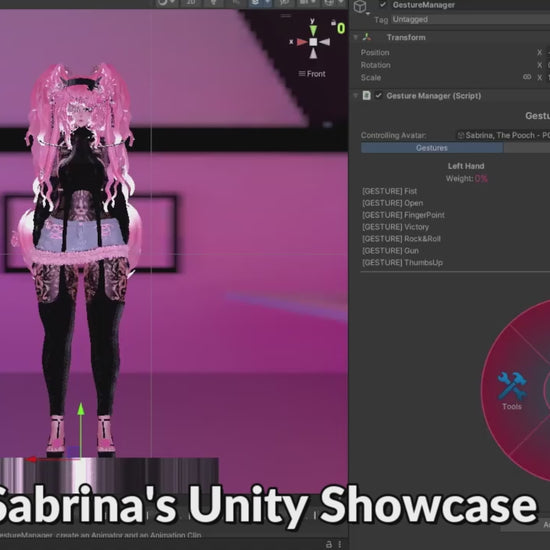Collapse the Gesture Manager (Script) foldout
The height and width of the screenshot is (550, 550).
pyautogui.click(x=355, y=95)
